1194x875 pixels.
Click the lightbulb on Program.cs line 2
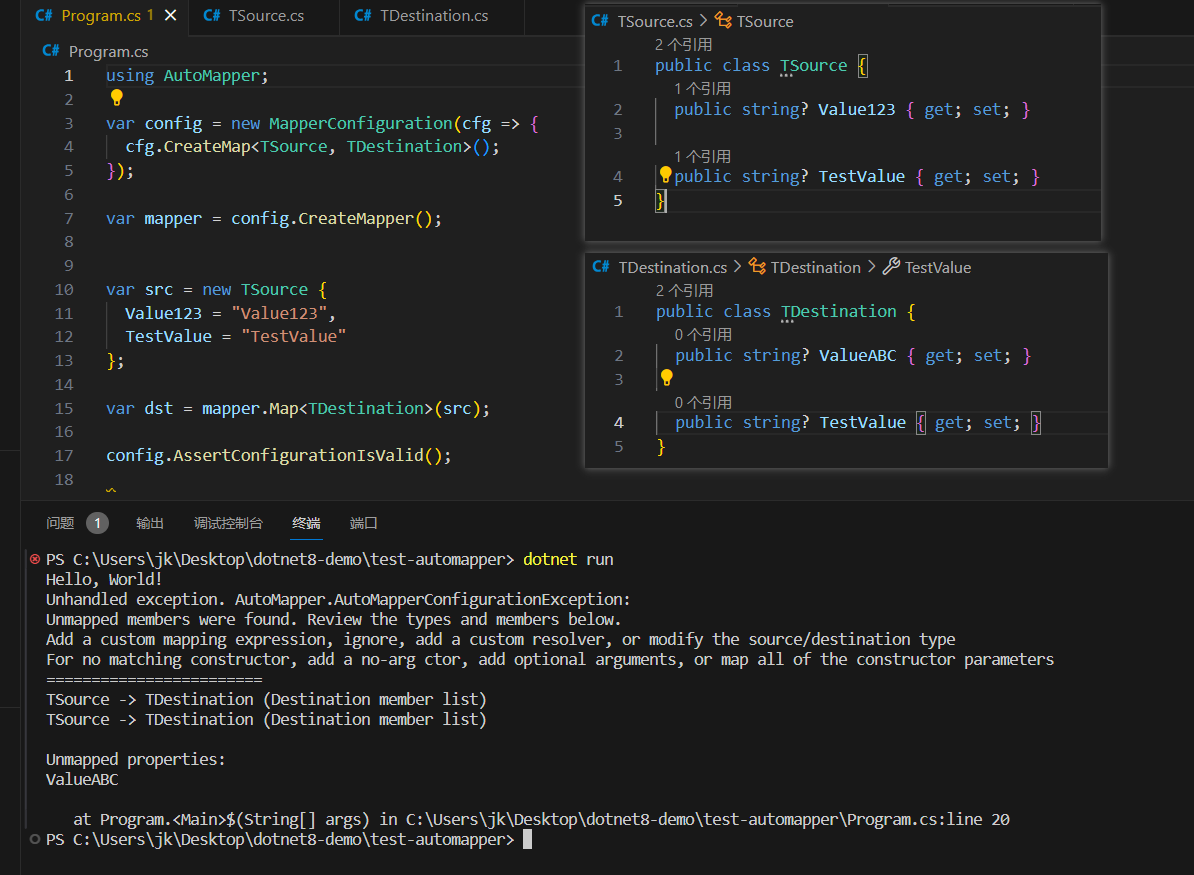pos(117,97)
